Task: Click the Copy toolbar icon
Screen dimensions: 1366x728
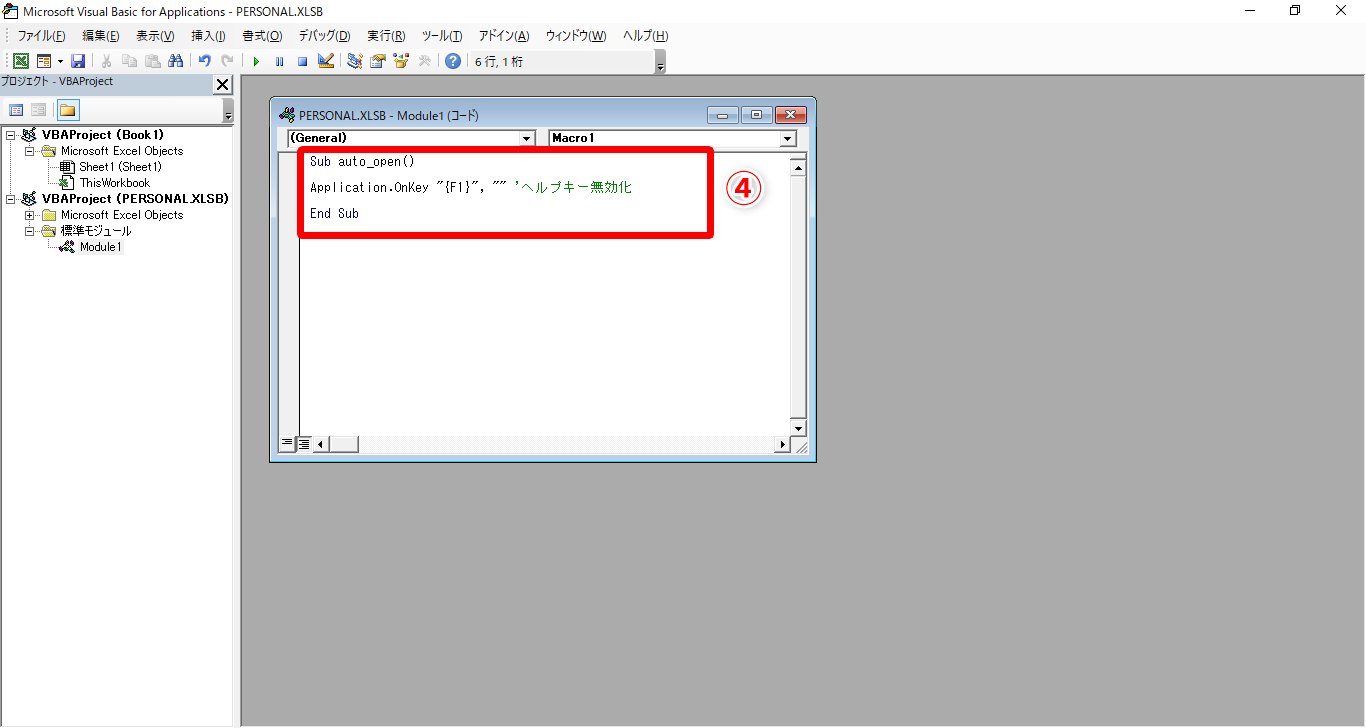Action: [x=129, y=61]
